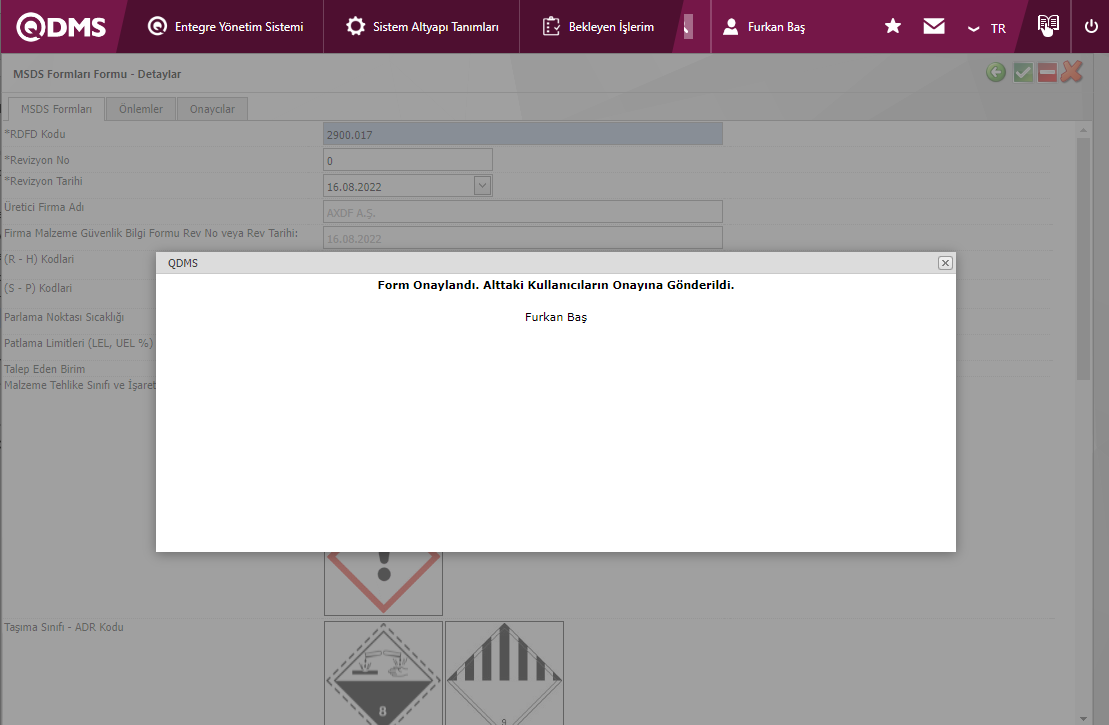The image size is (1109, 725).
Task: Click the Firma Rev Tarihi field 16.08.2022
Action: 523,238
